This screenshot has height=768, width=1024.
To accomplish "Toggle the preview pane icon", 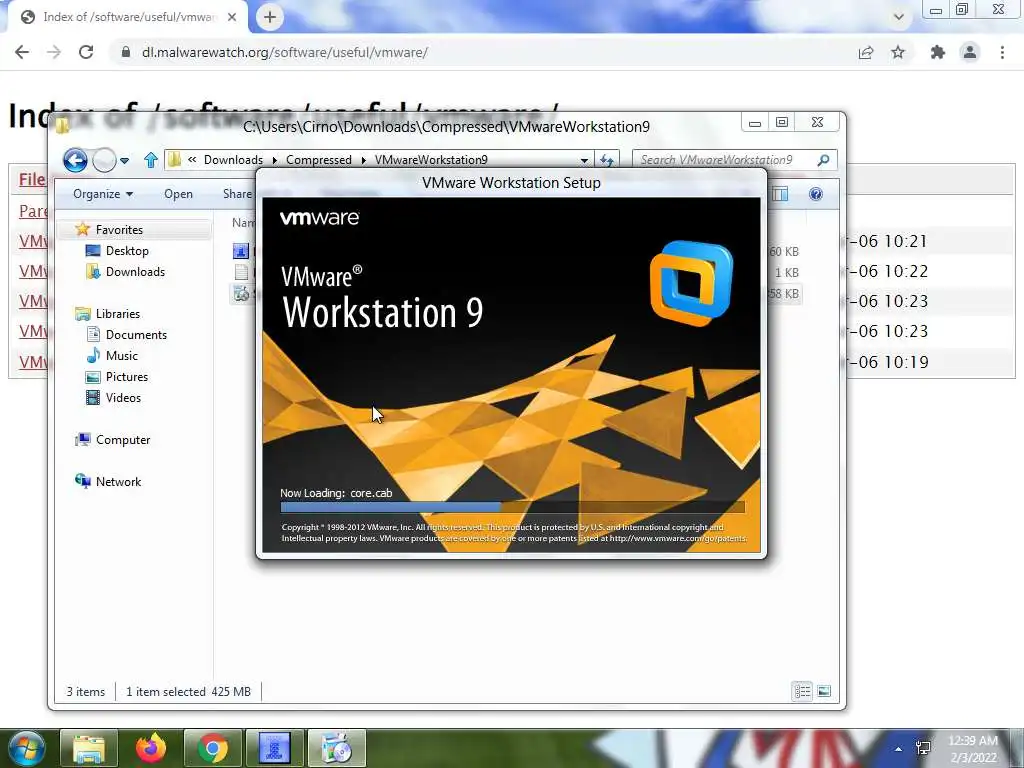I will [780, 194].
